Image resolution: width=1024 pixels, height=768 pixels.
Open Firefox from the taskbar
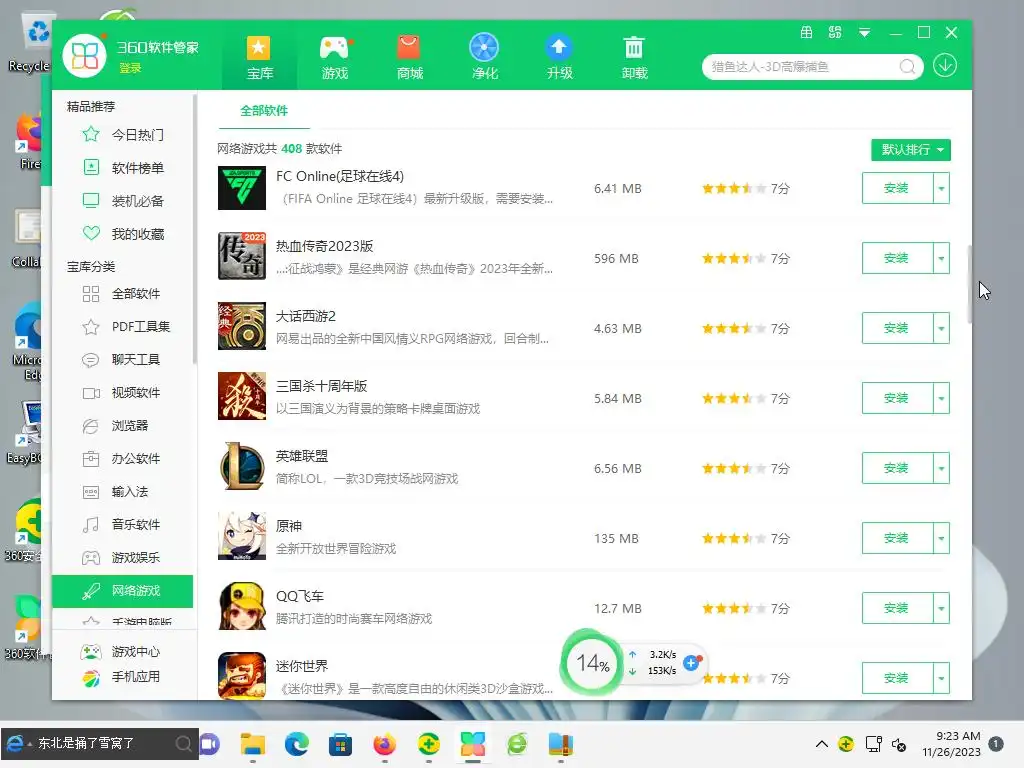coord(384,744)
